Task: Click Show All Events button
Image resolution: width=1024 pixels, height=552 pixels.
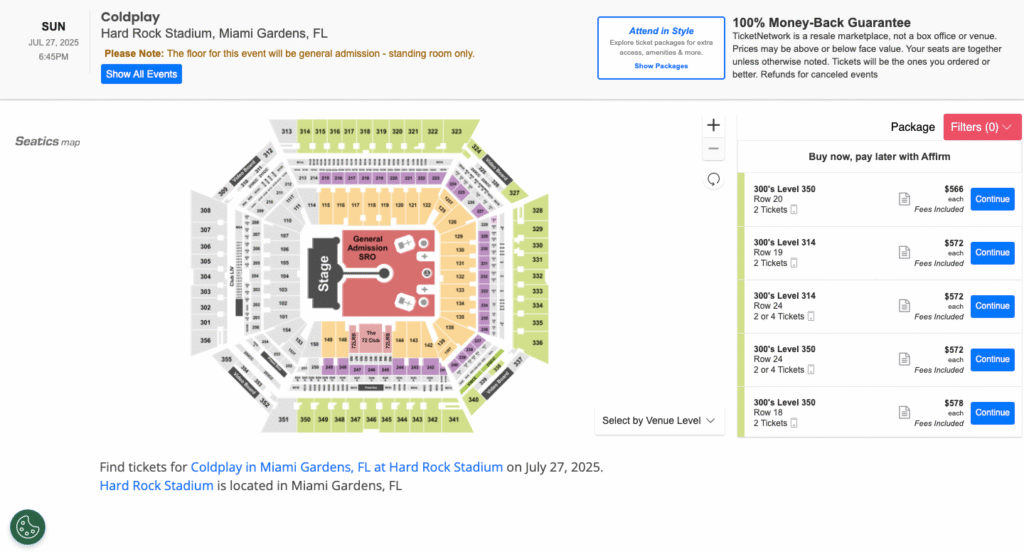Action: coord(141,74)
